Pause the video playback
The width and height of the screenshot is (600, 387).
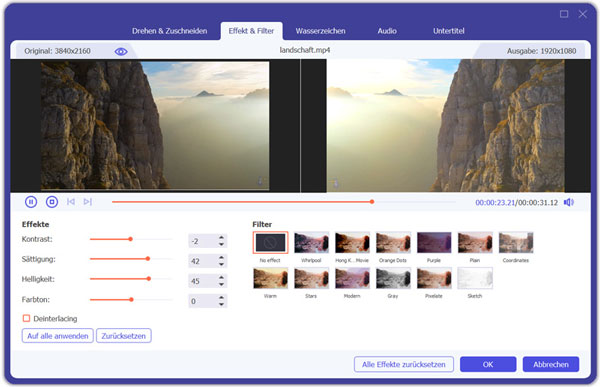point(31,202)
